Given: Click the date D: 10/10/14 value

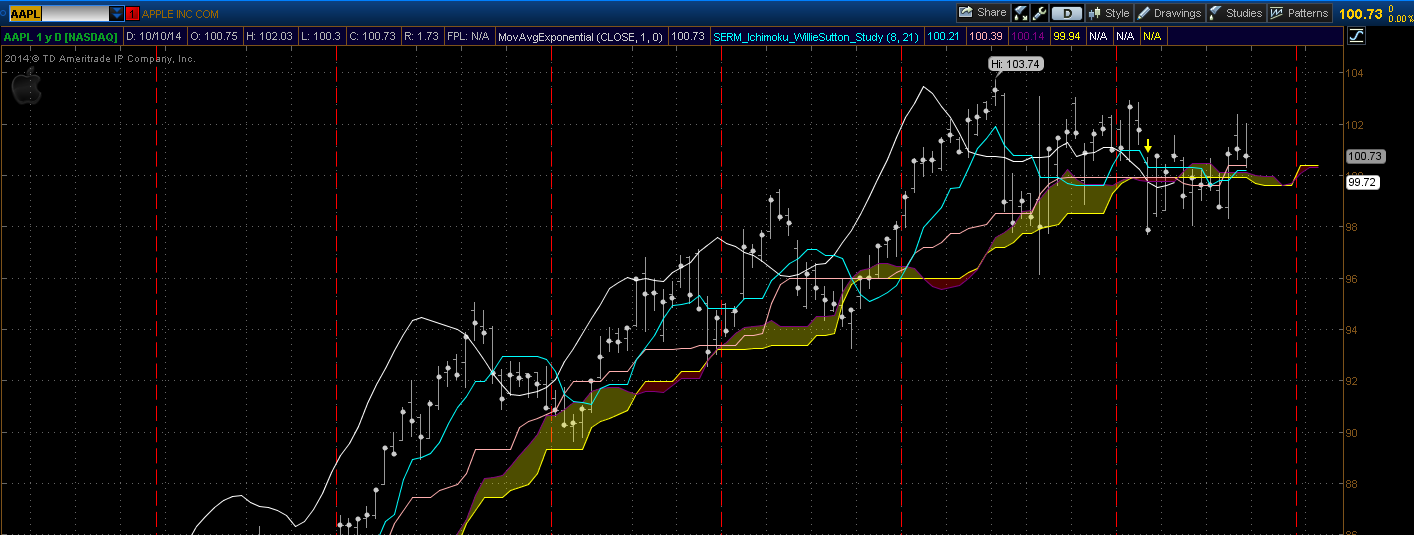Looking at the screenshot, I should (x=156, y=36).
